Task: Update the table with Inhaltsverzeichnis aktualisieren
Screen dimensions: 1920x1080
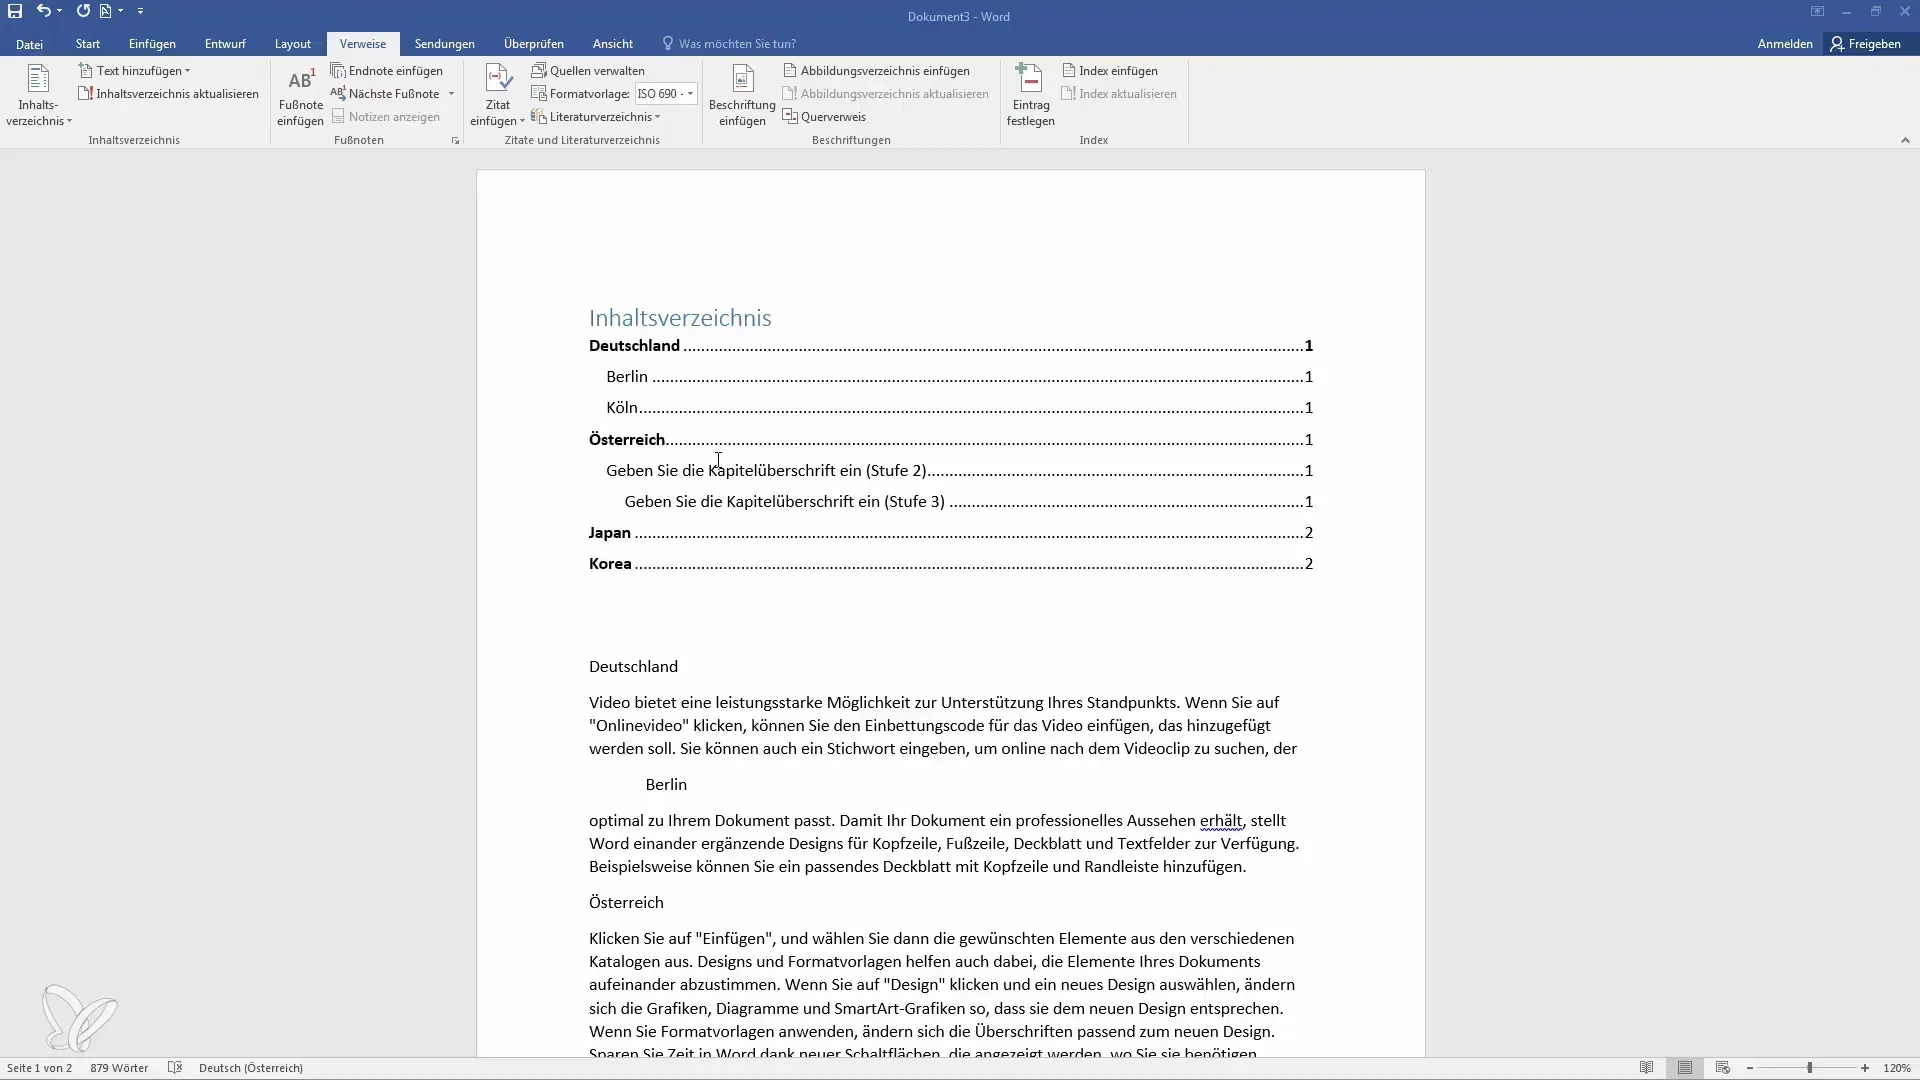Action: pyautogui.click(x=169, y=94)
